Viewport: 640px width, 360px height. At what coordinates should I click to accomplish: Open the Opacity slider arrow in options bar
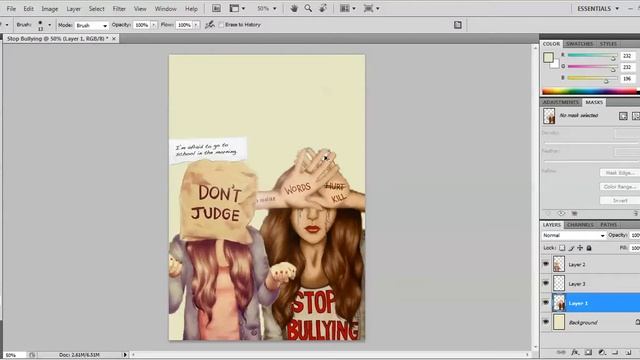coord(154,25)
